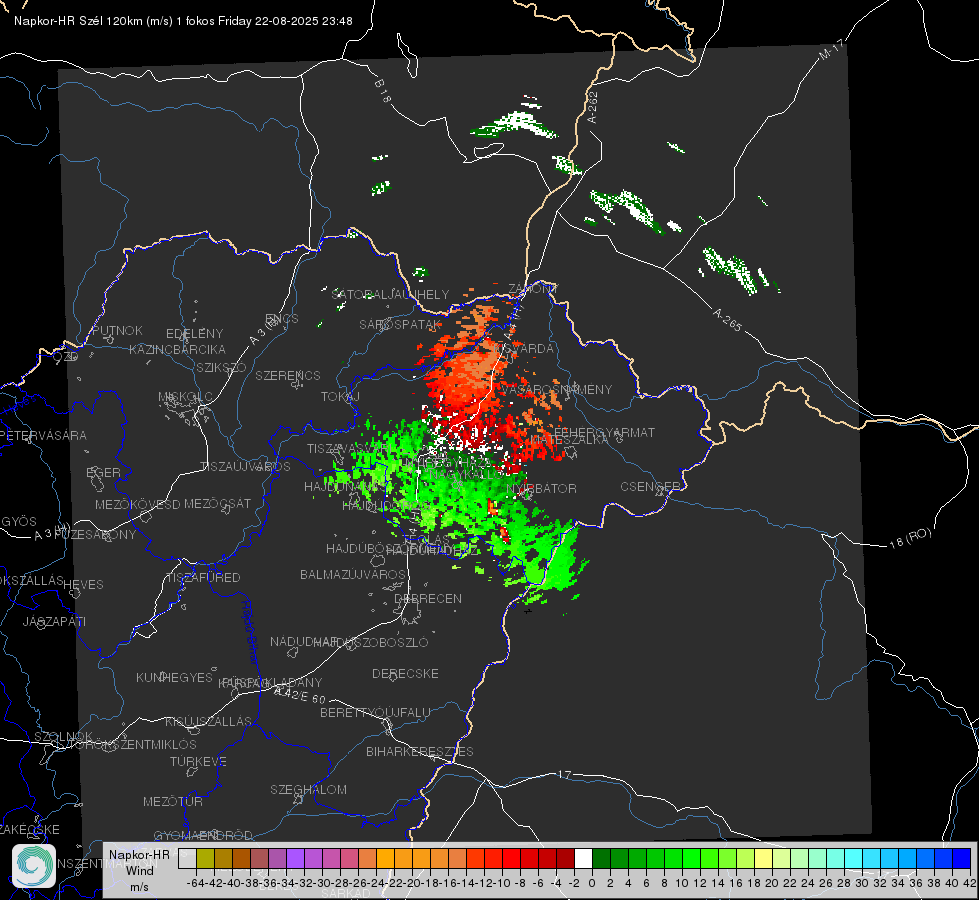Click the DERECSKE town label
This screenshot has height=900, width=979.
click(x=405, y=674)
